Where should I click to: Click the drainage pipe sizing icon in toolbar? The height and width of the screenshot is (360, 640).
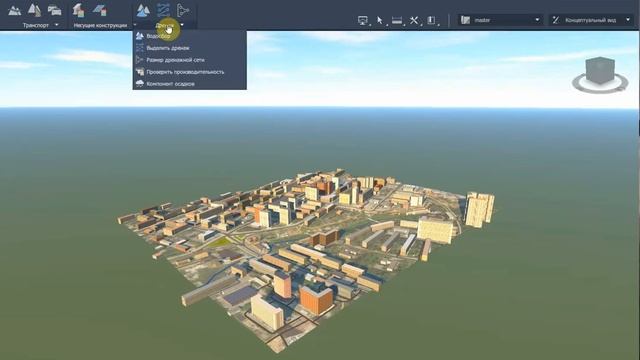click(183, 10)
